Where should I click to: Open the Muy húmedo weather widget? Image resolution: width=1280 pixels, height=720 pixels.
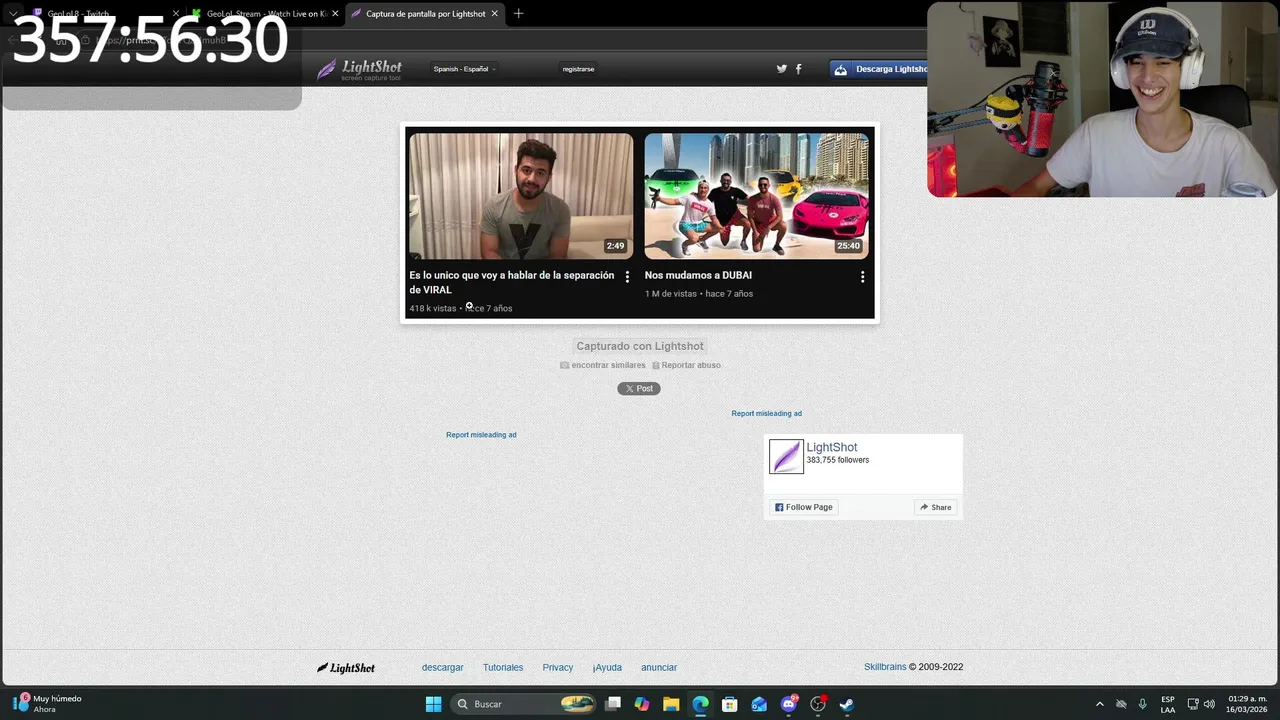pyautogui.click(x=46, y=704)
